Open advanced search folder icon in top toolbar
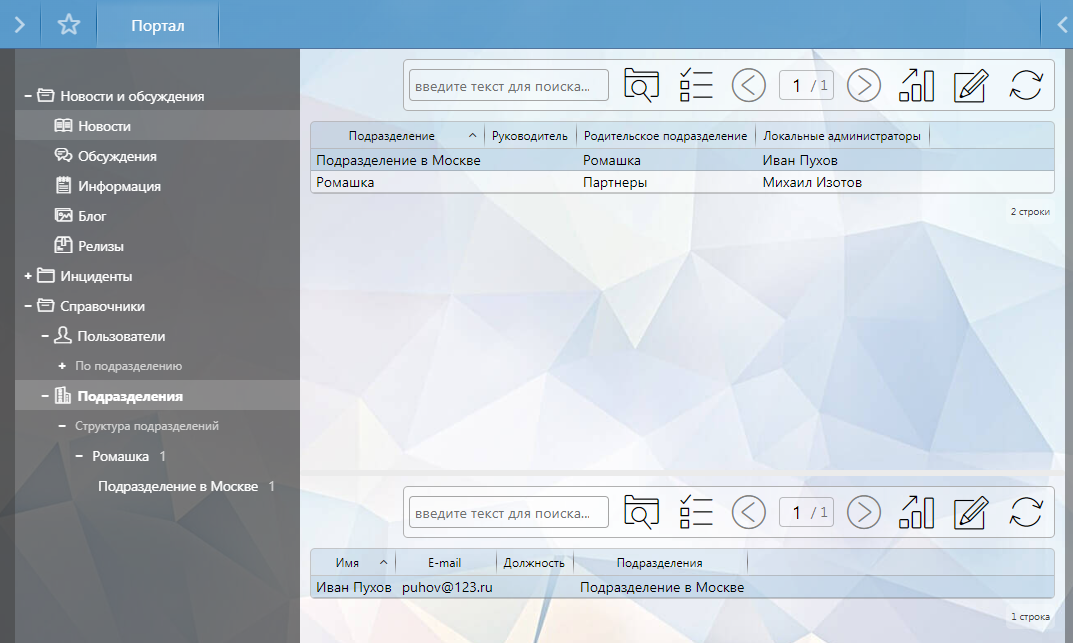The image size is (1073, 643). (640, 85)
